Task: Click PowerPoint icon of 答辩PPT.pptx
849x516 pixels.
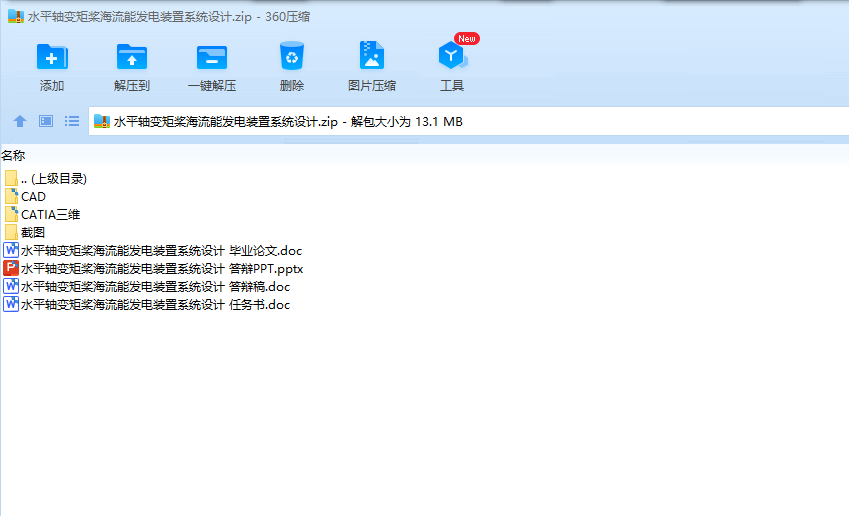Action: (x=11, y=268)
